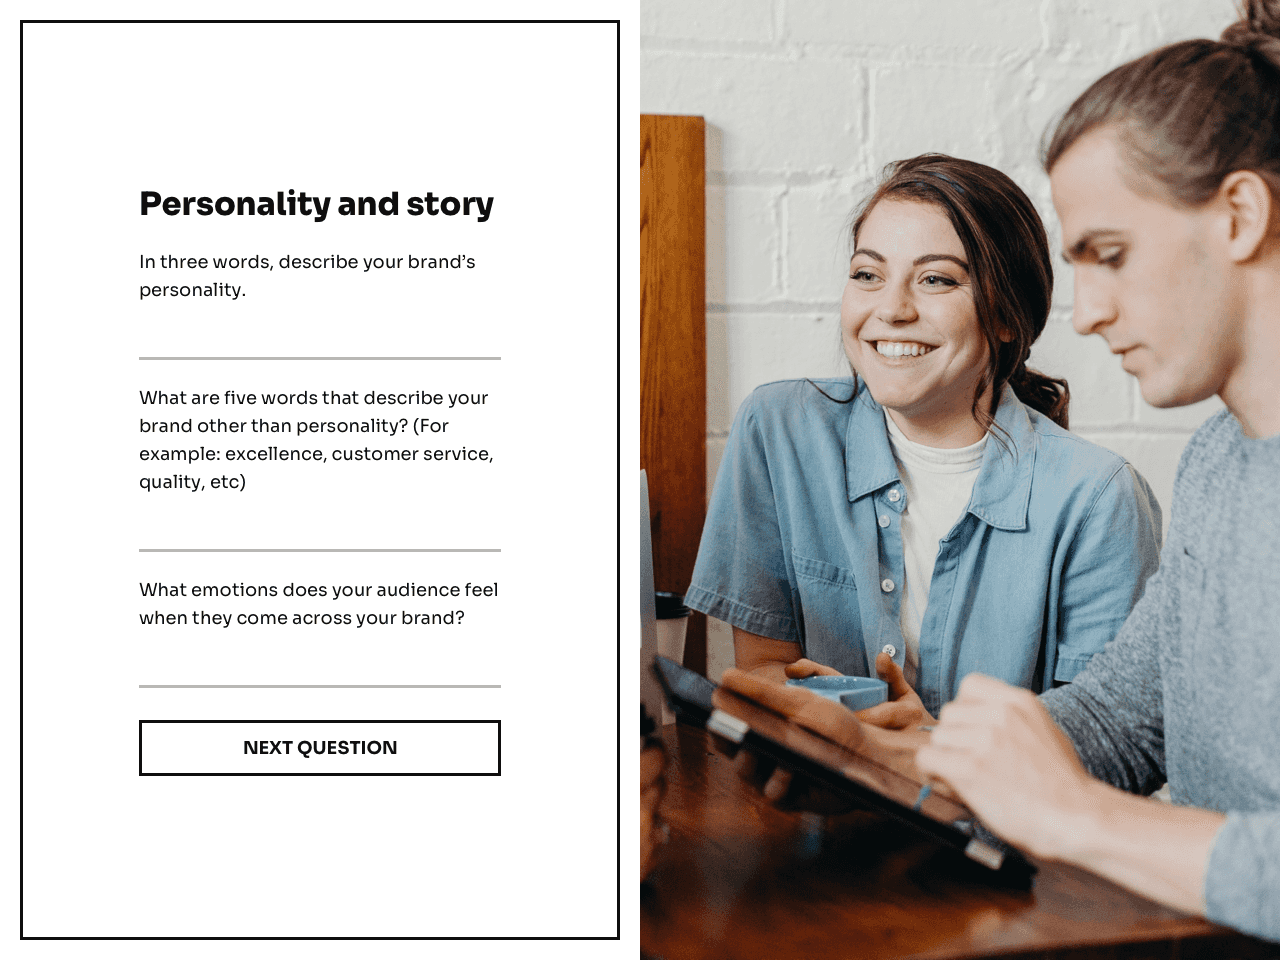Click the NEXT QUESTION button

[x=320, y=748]
